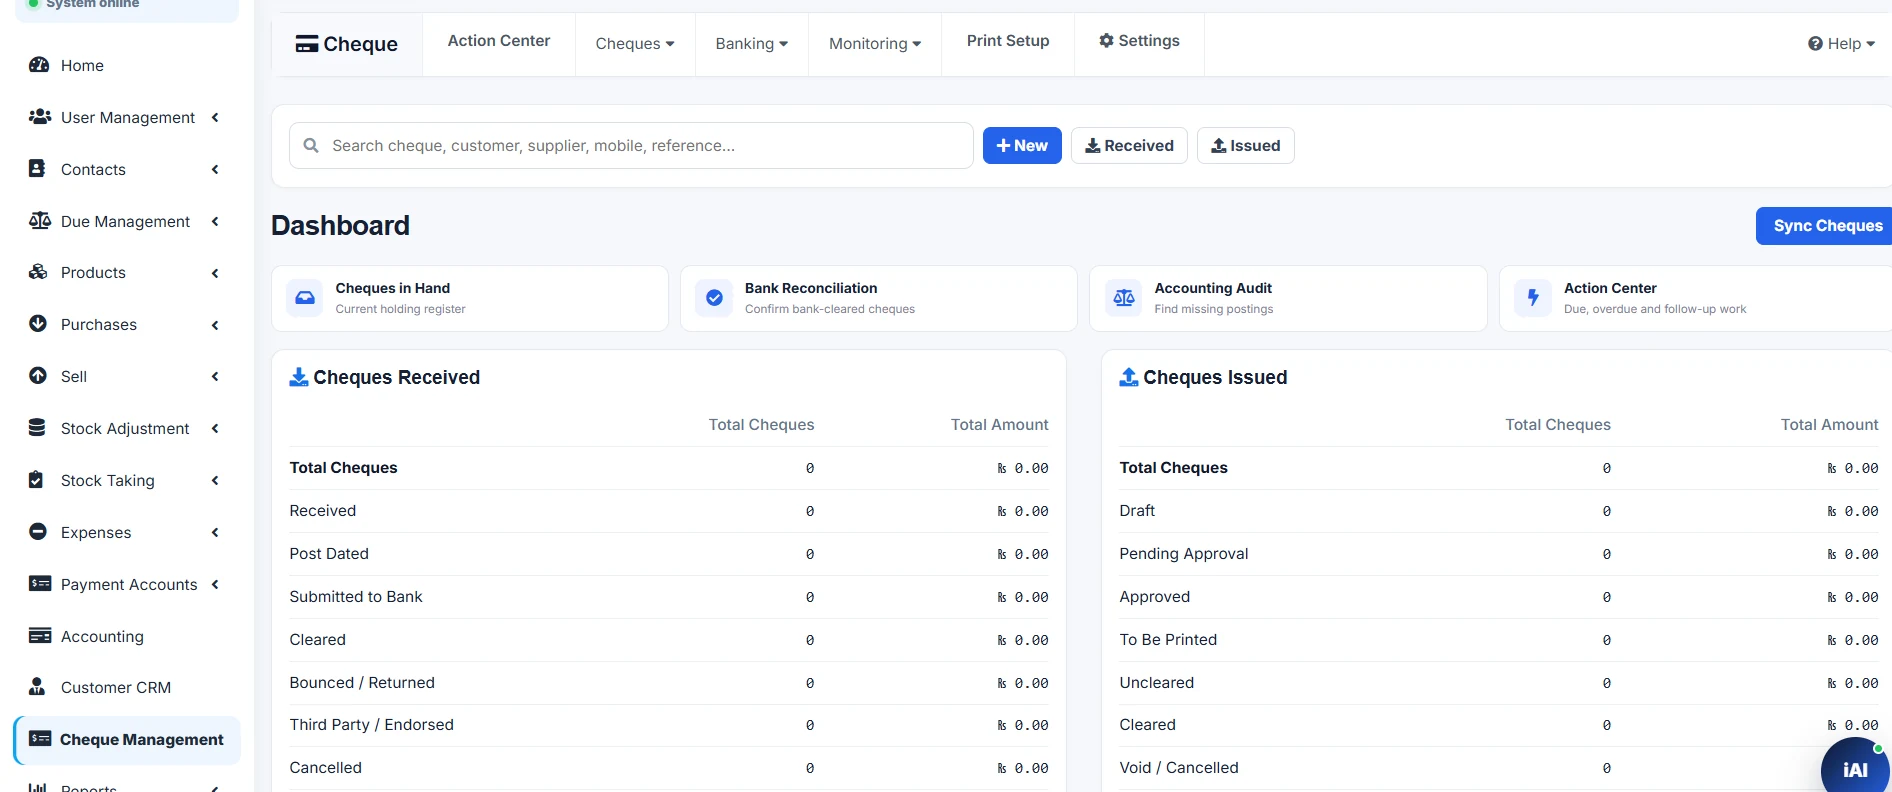Open the Cheques dropdown menu

coord(635,44)
